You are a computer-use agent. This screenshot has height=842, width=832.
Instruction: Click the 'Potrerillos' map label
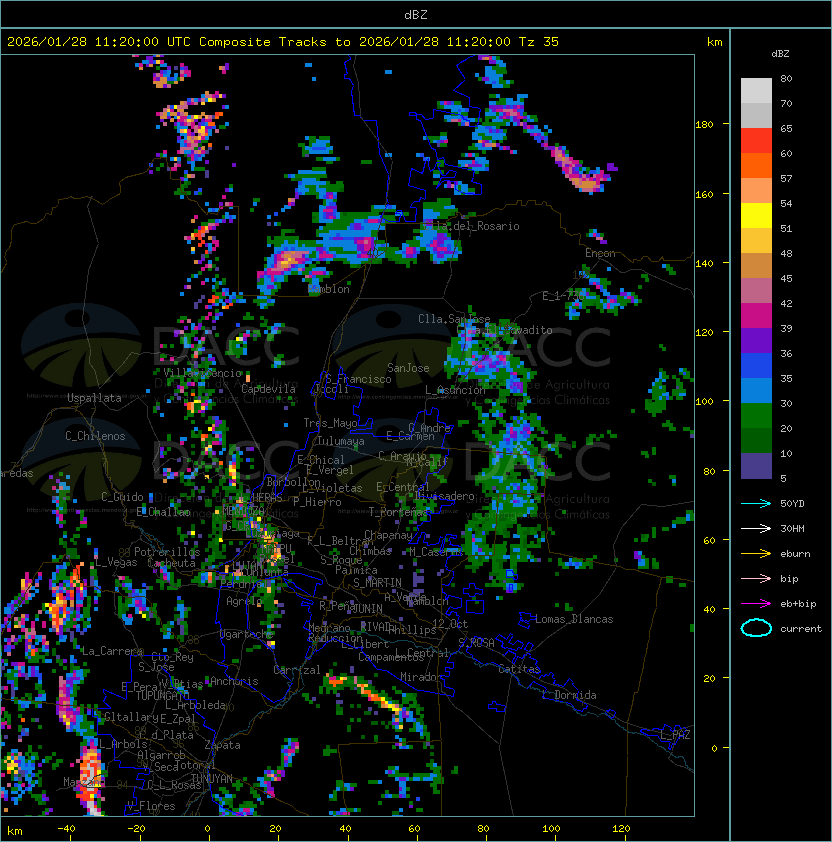pyautogui.click(x=167, y=552)
